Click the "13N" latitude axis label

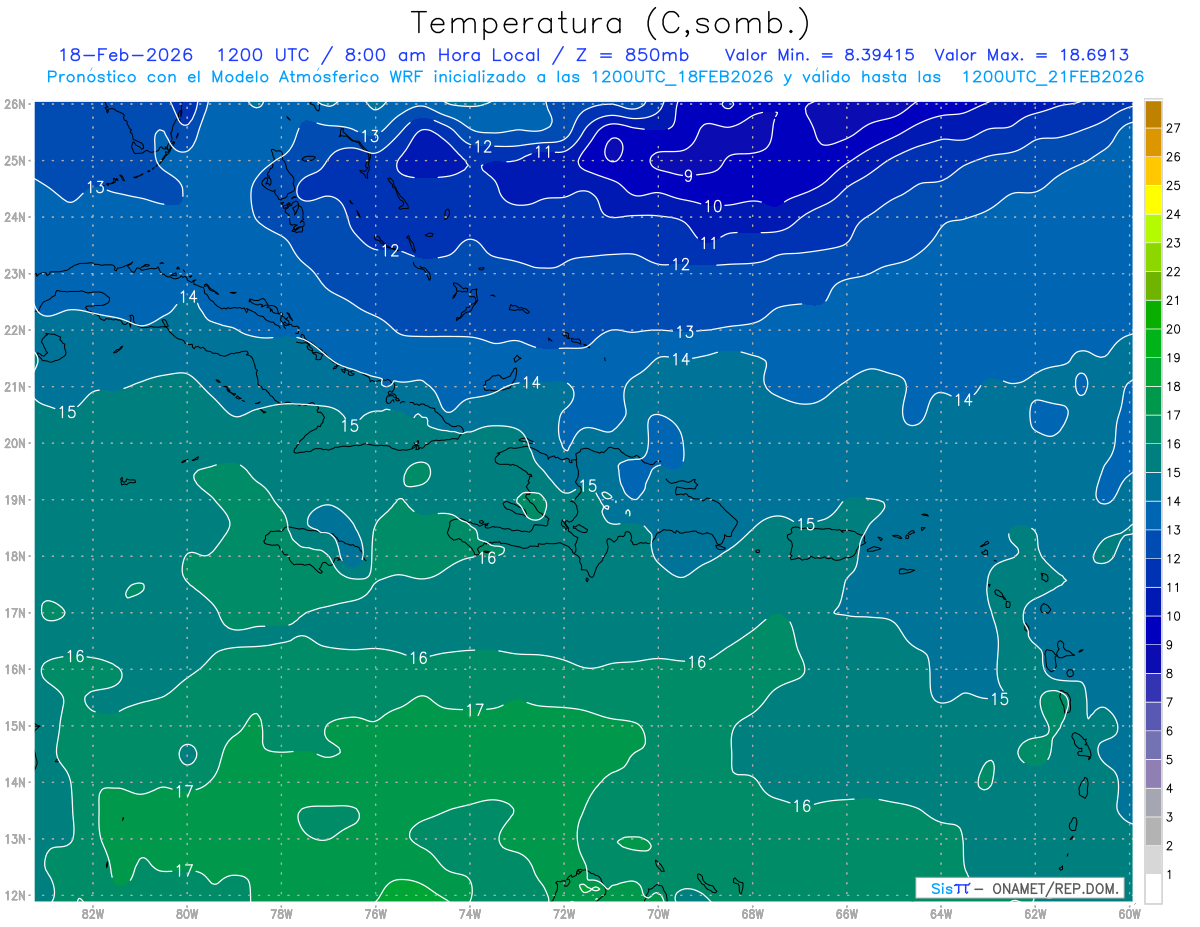[x=15, y=838]
